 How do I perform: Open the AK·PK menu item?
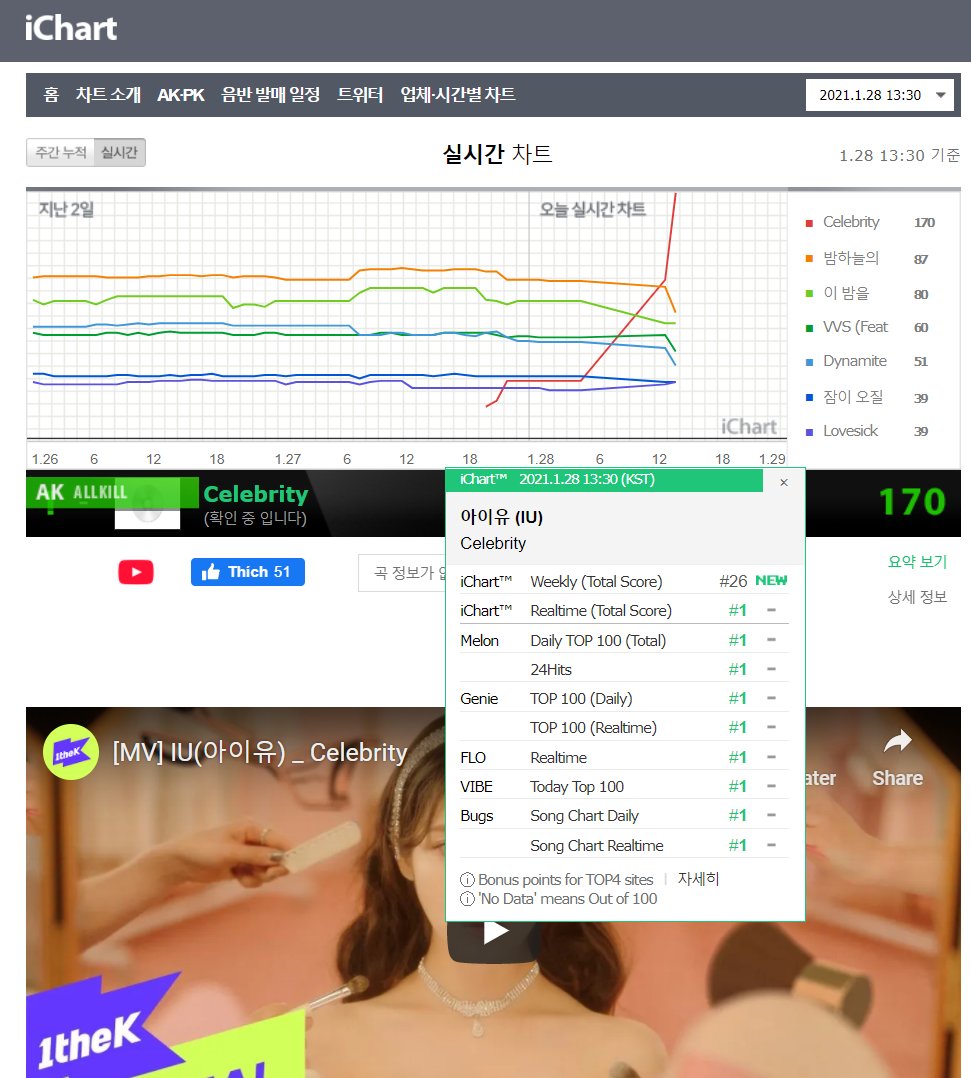click(181, 95)
